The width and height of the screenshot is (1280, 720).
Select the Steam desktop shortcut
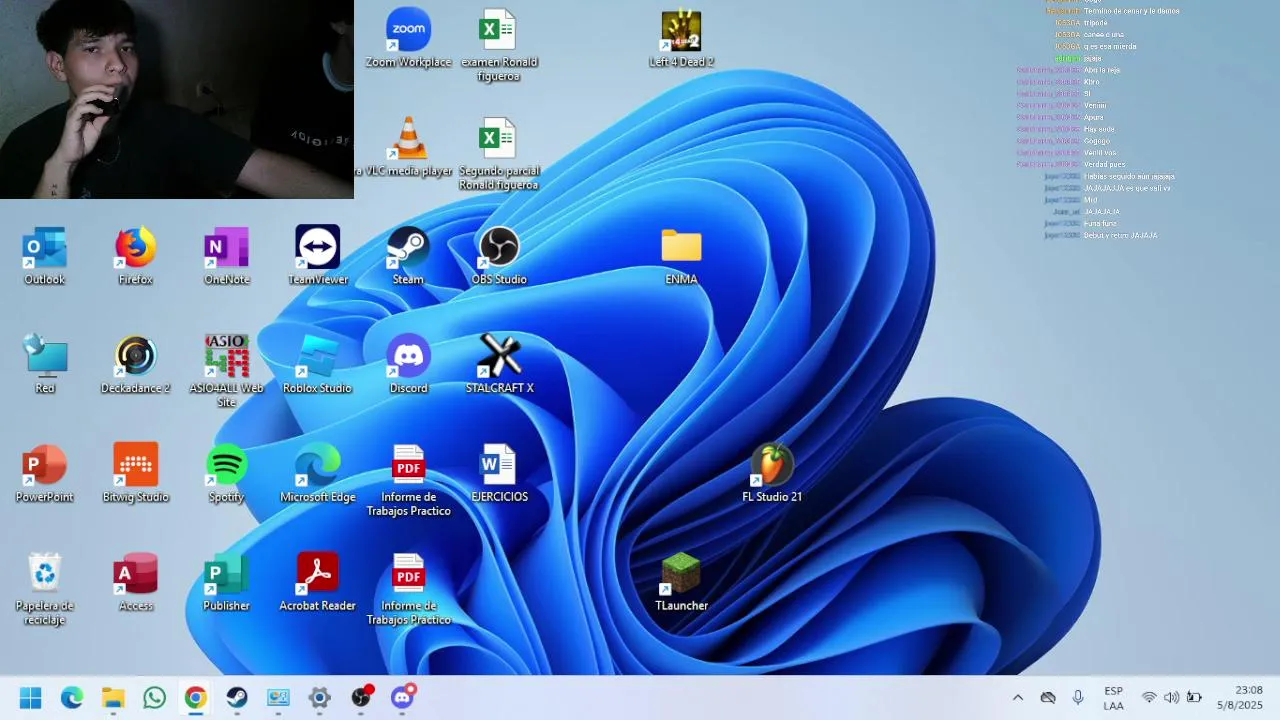click(408, 256)
